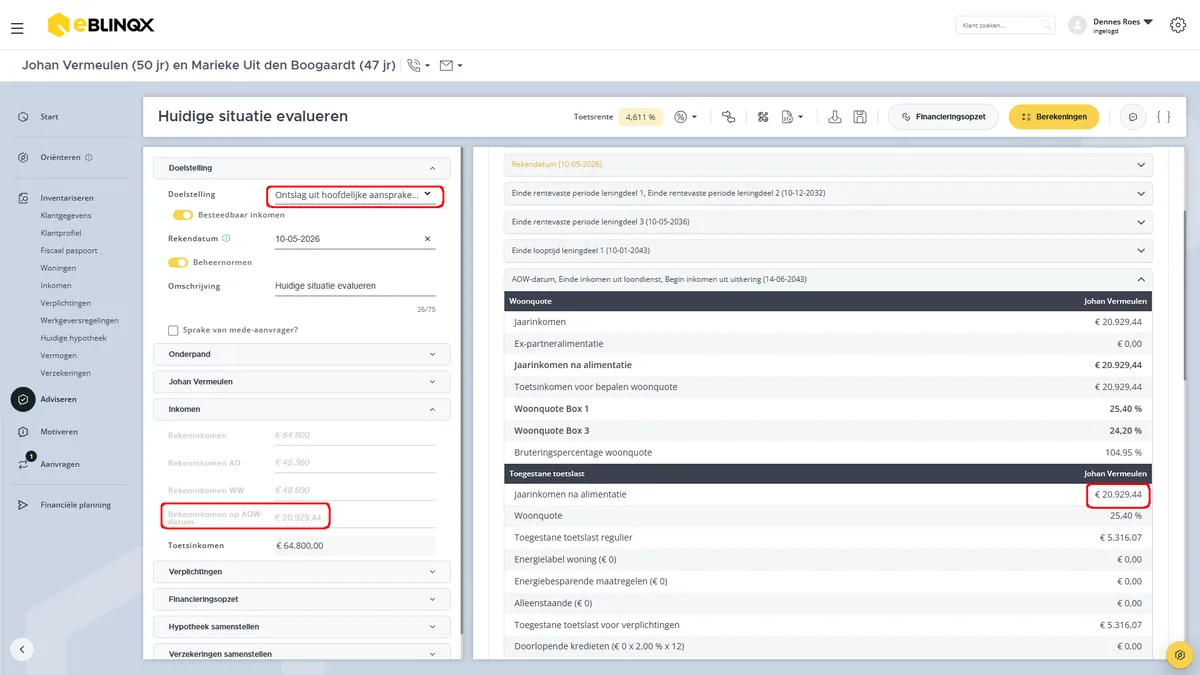Image resolution: width=1200 pixels, height=675 pixels.
Task: Go to Klantgegevens in sidebar
Action: click(66, 215)
